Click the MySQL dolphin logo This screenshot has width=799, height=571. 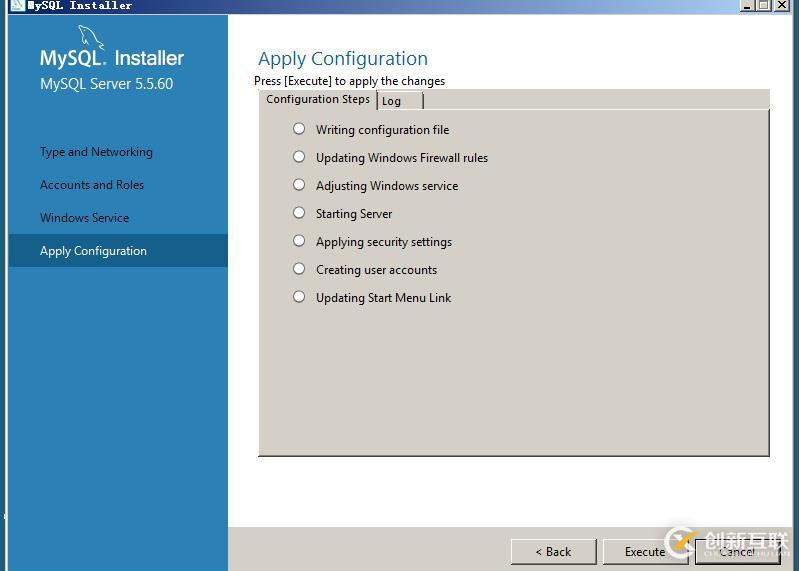click(x=91, y=38)
